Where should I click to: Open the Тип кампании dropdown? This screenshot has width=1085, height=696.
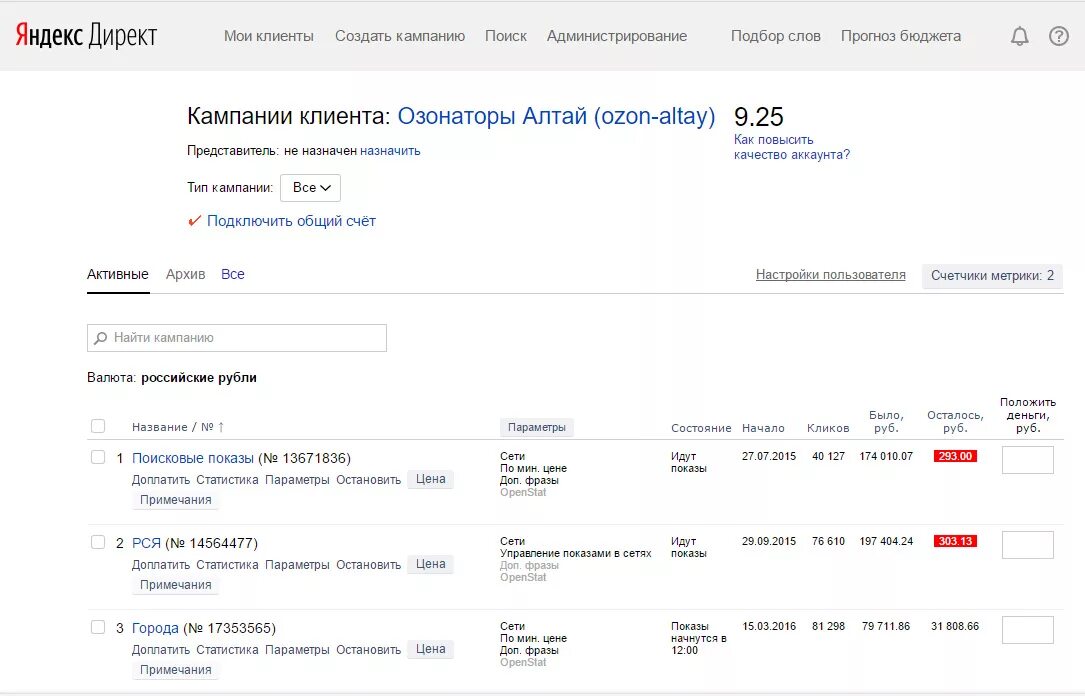[x=310, y=187]
